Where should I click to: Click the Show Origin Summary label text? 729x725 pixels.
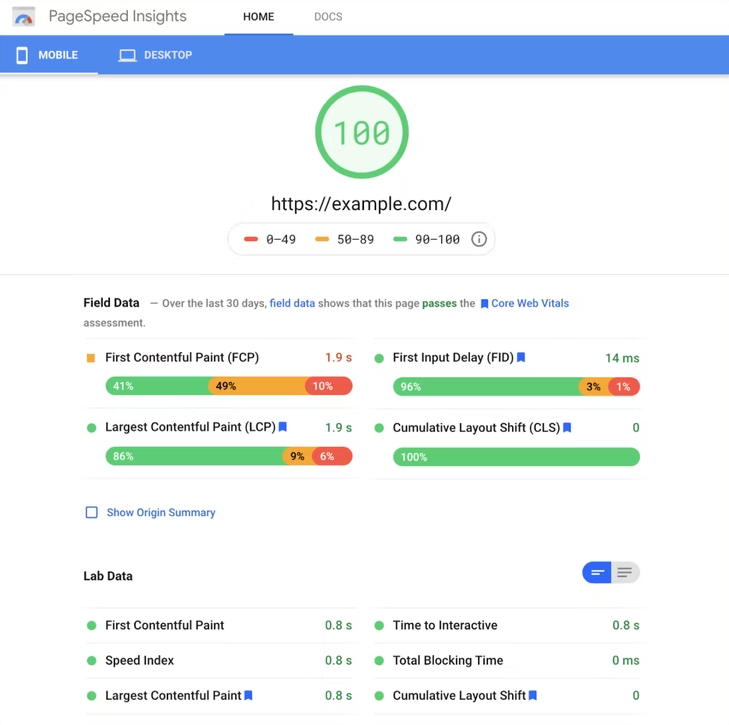pos(161,512)
